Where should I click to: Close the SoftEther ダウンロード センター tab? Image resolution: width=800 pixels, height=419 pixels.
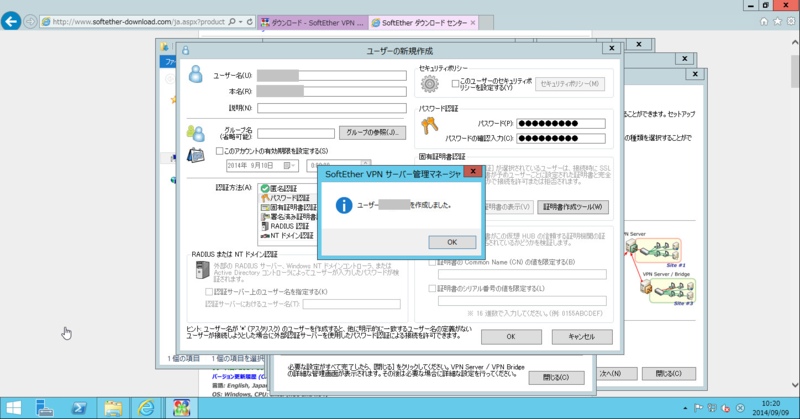473,22
